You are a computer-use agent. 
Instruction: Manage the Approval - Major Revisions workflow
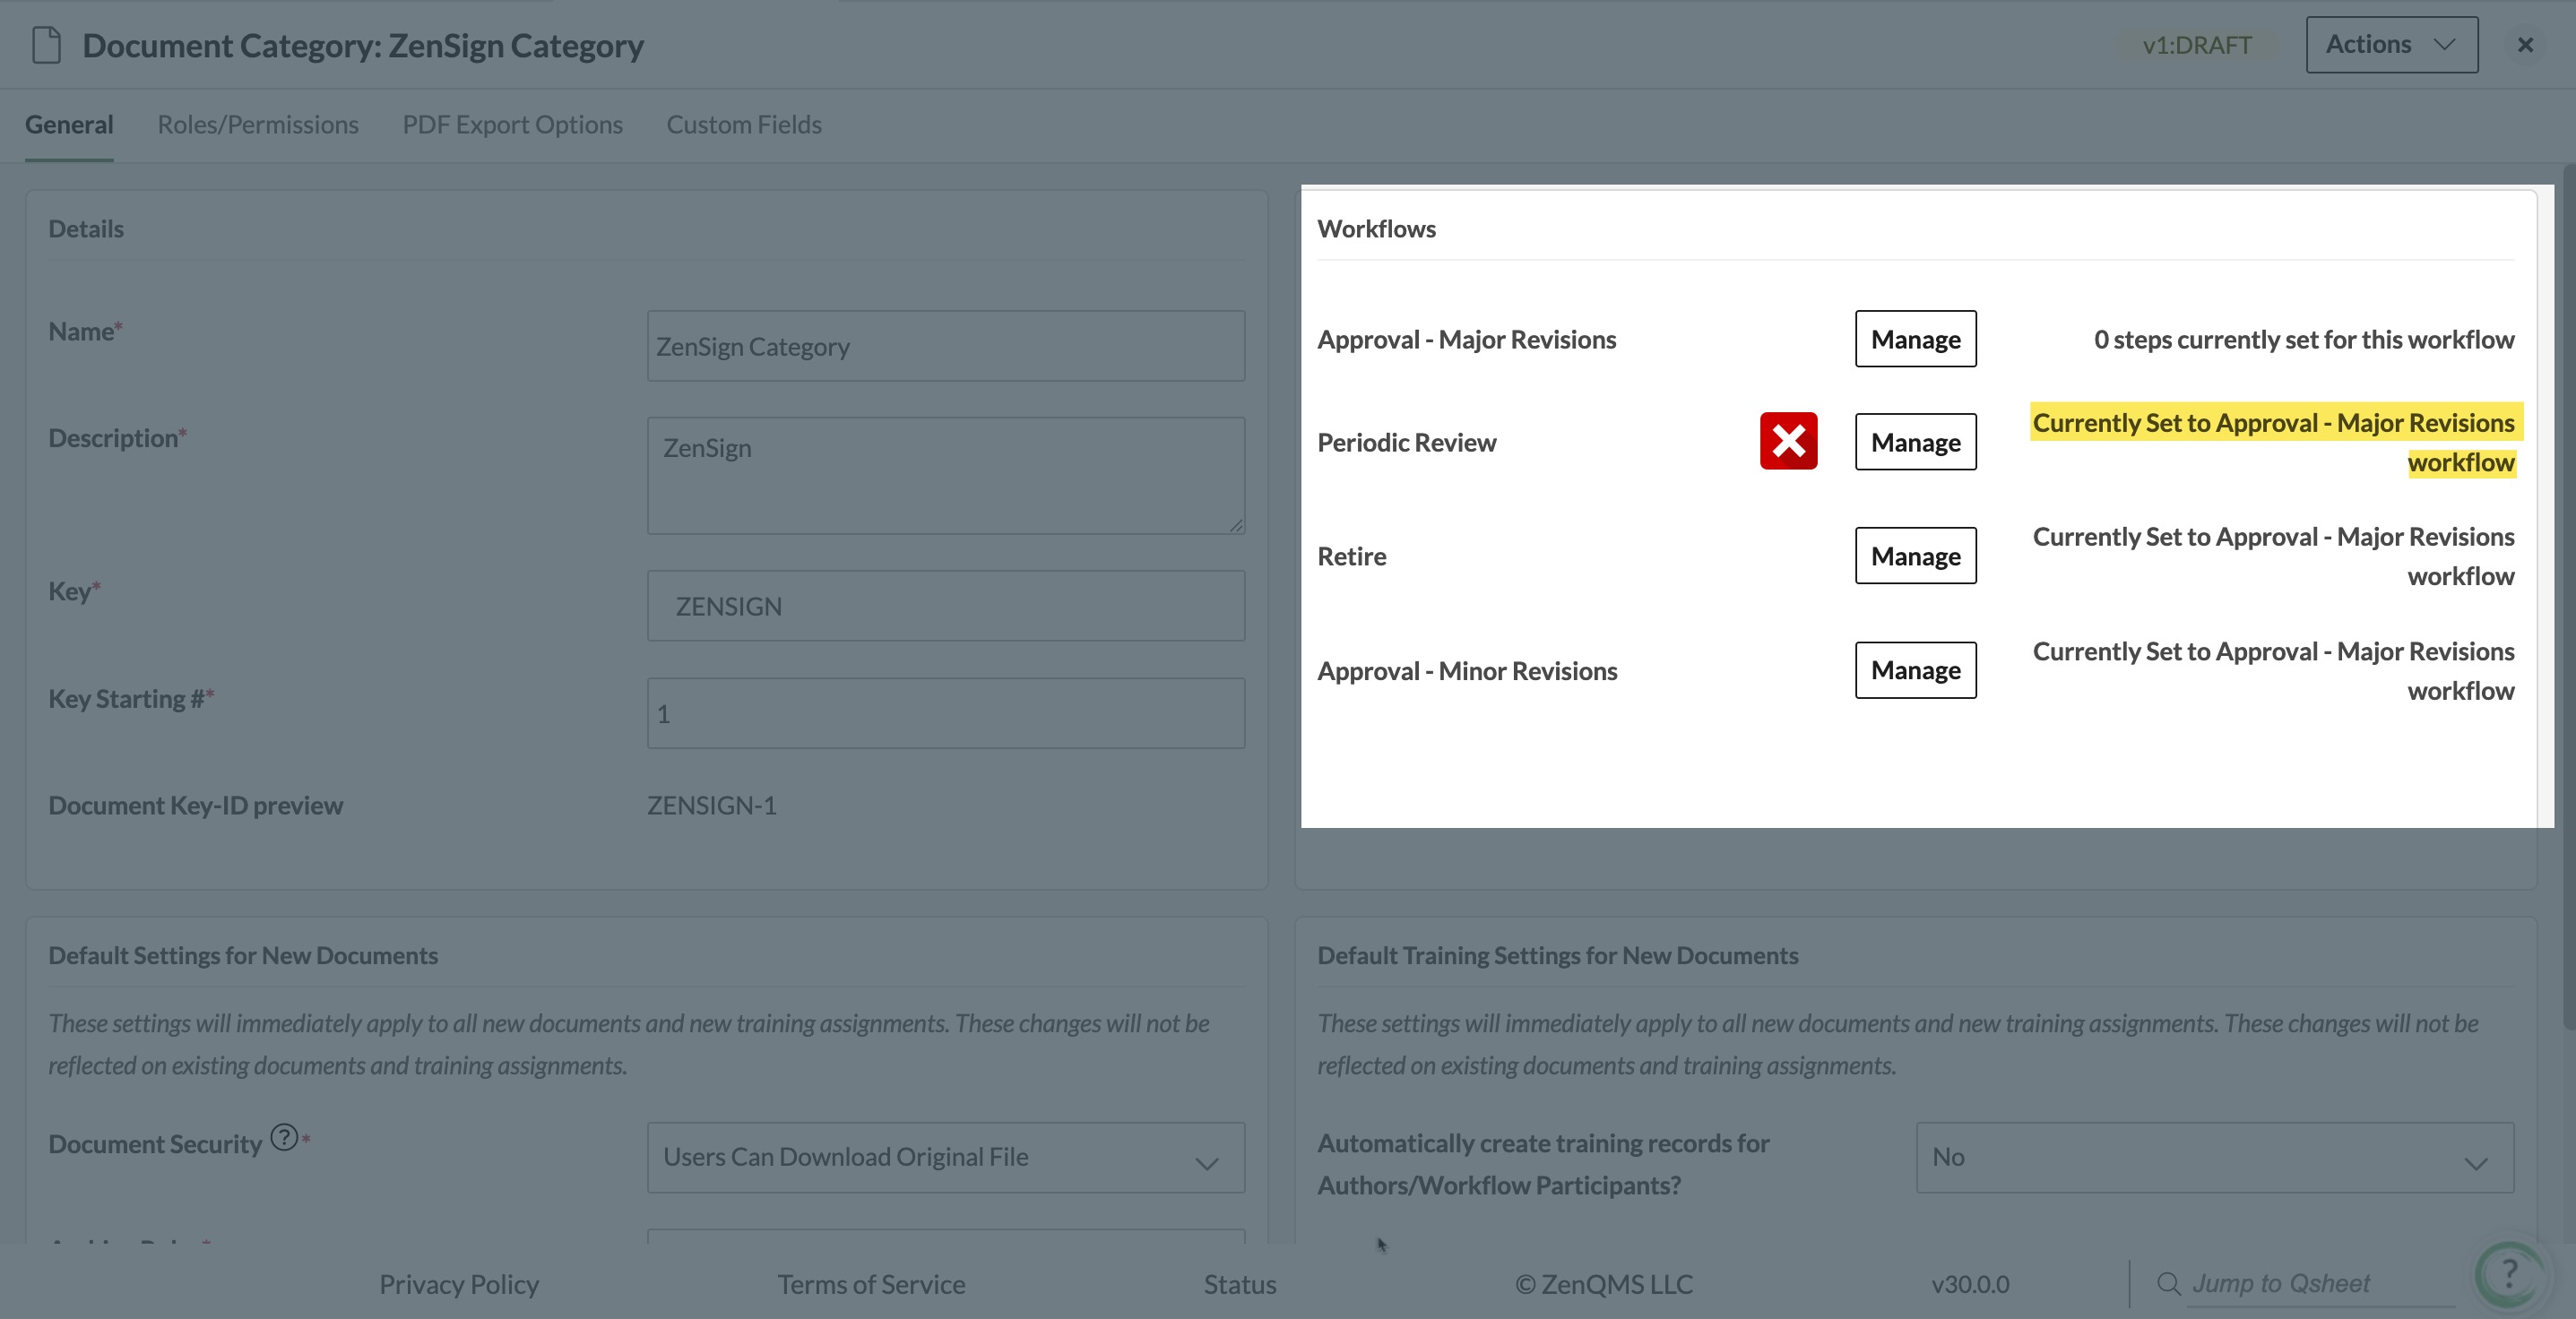coord(1915,339)
